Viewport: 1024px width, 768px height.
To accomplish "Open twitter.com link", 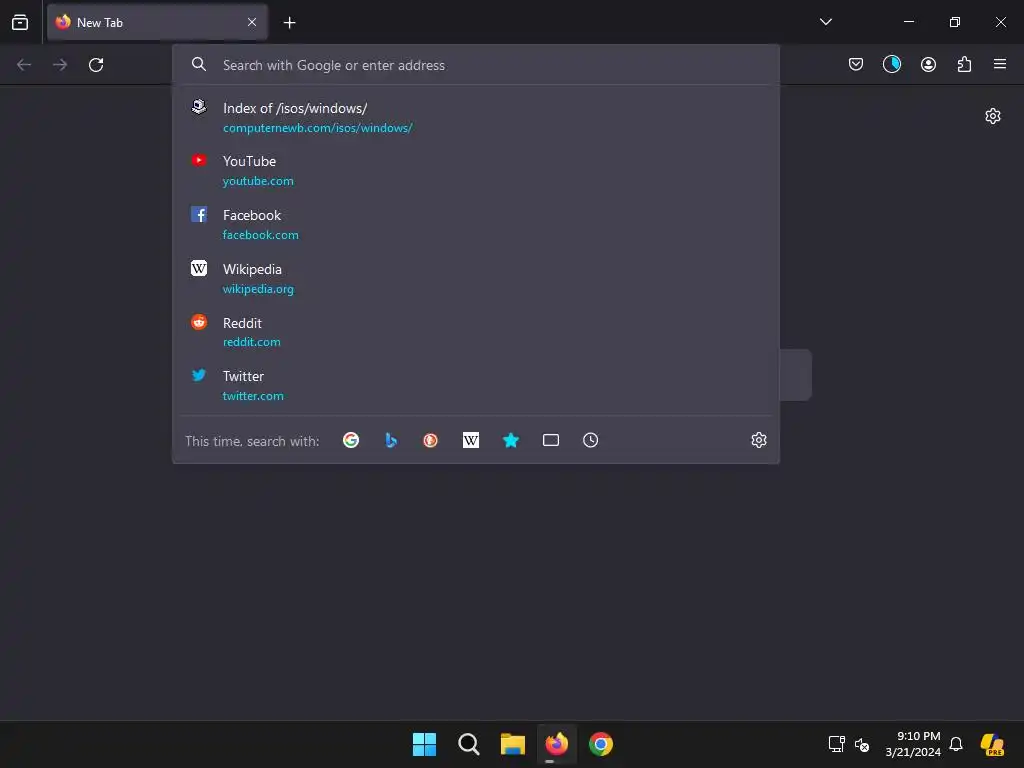I will pos(253,396).
